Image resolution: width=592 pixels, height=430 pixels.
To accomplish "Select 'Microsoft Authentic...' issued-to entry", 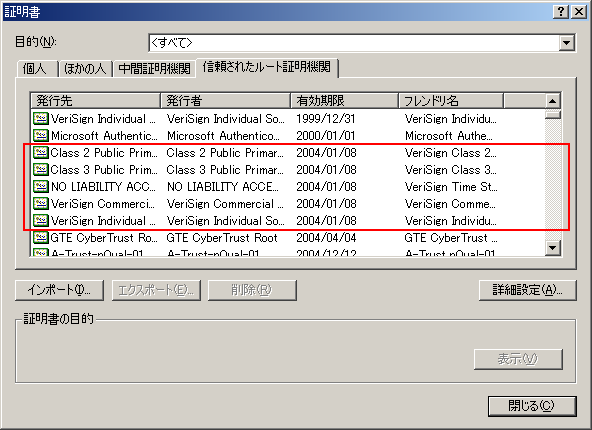I will (x=104, y=136).
